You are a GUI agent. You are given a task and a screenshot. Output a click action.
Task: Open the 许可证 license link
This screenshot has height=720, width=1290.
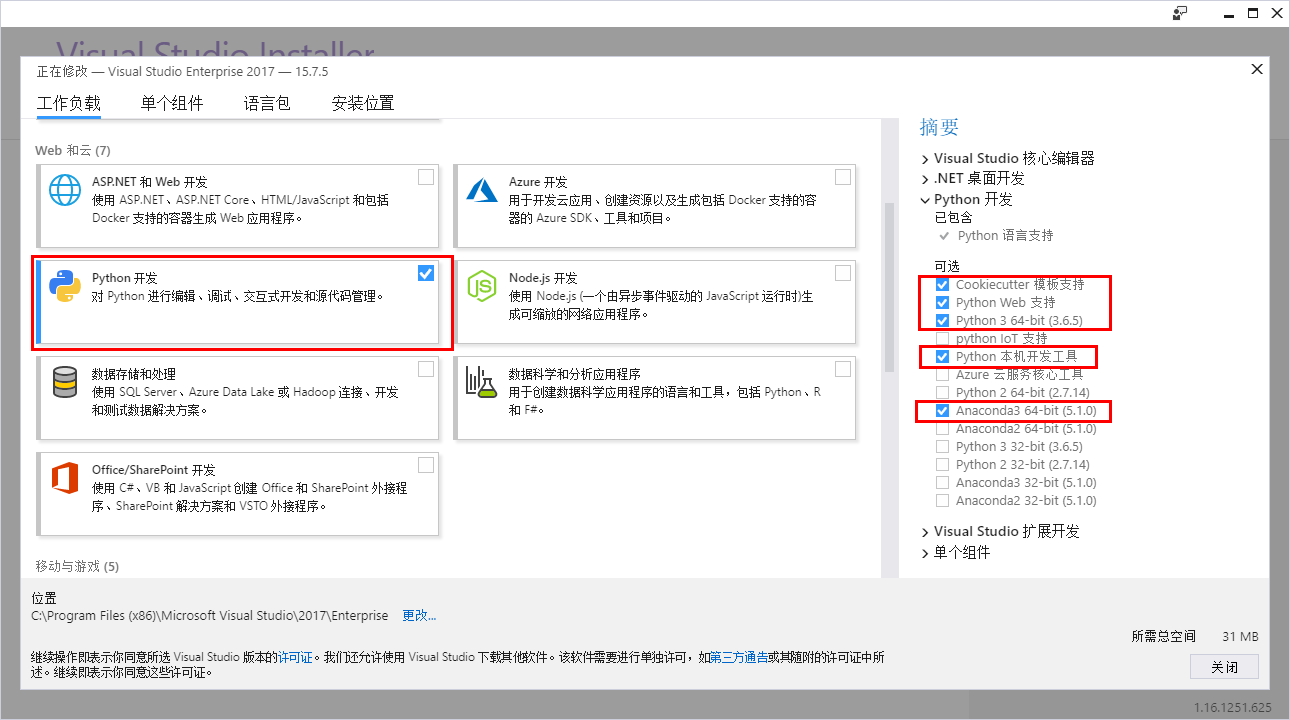[295, 657]
